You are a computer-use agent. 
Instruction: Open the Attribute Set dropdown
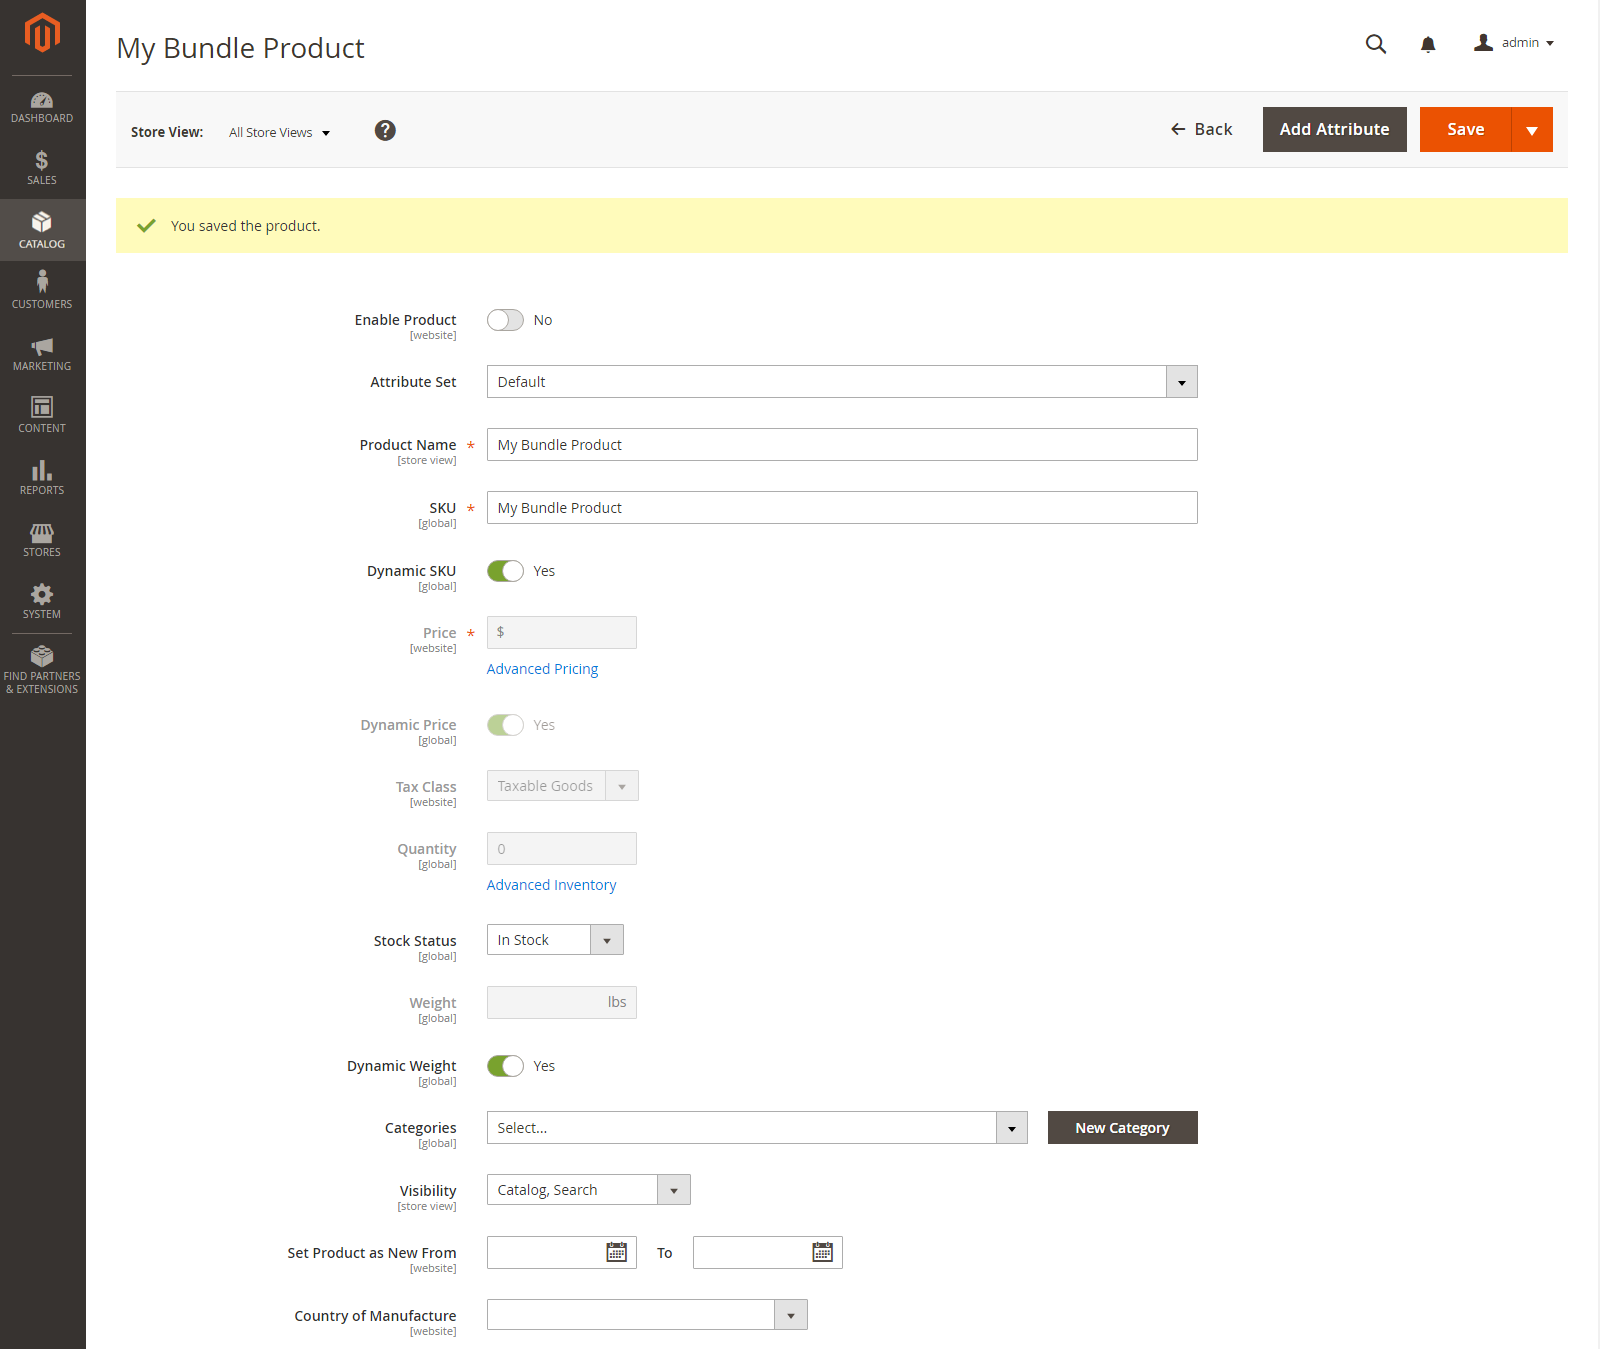coord(842,382)
